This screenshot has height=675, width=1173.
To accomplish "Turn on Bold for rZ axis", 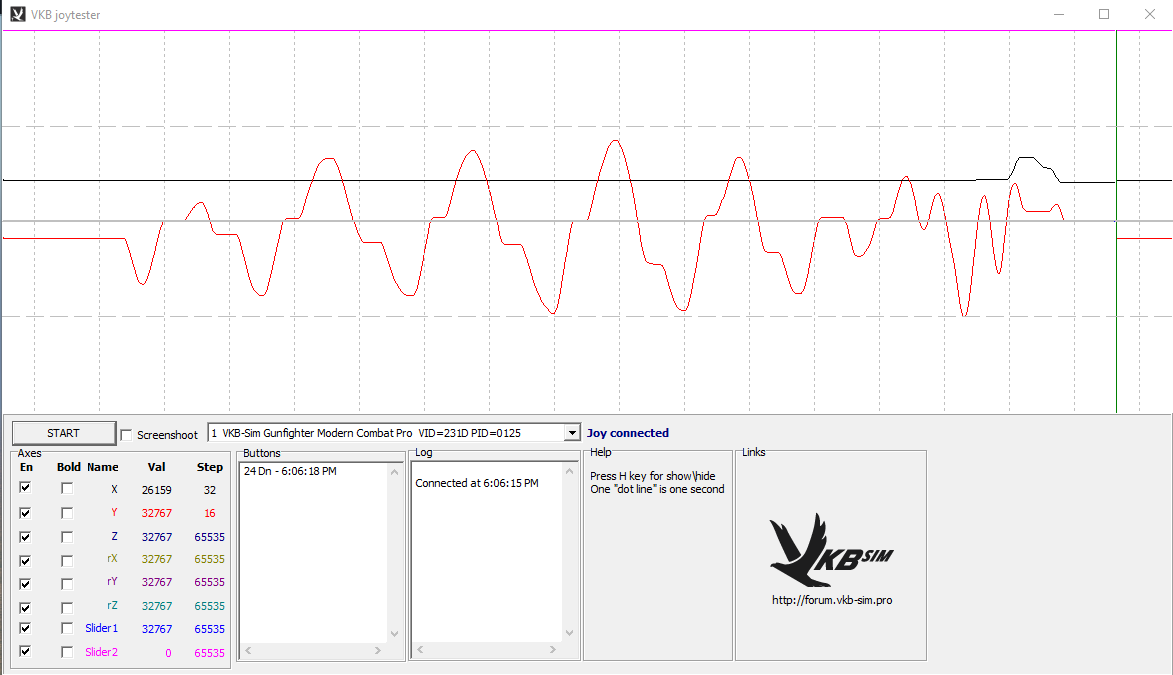I will coord(67,606).
